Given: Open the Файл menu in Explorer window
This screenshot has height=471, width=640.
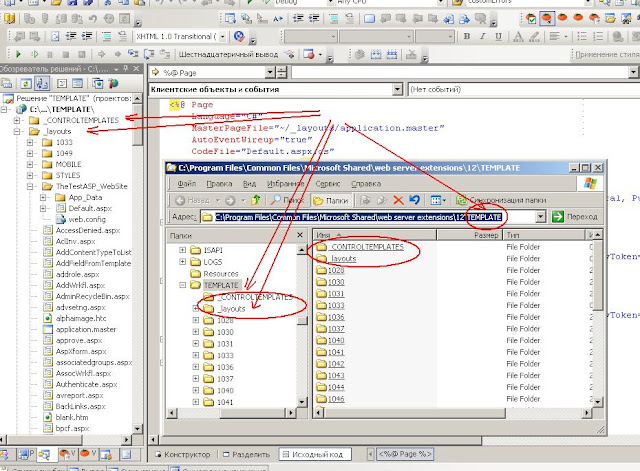Looking at the screenshot, I should pyautogui.click(x=187, y=184).
